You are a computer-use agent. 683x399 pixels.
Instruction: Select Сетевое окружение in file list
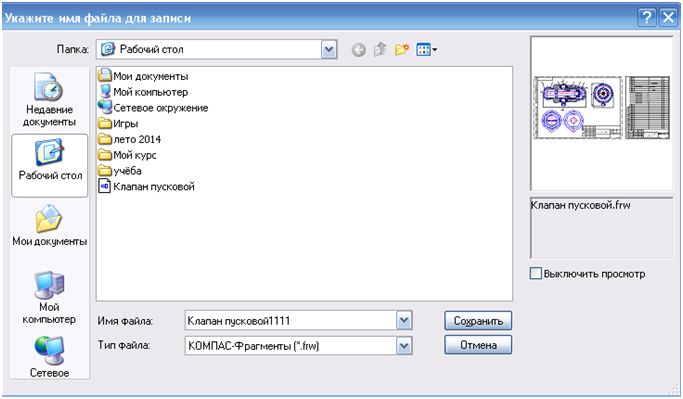click(153, 108)
